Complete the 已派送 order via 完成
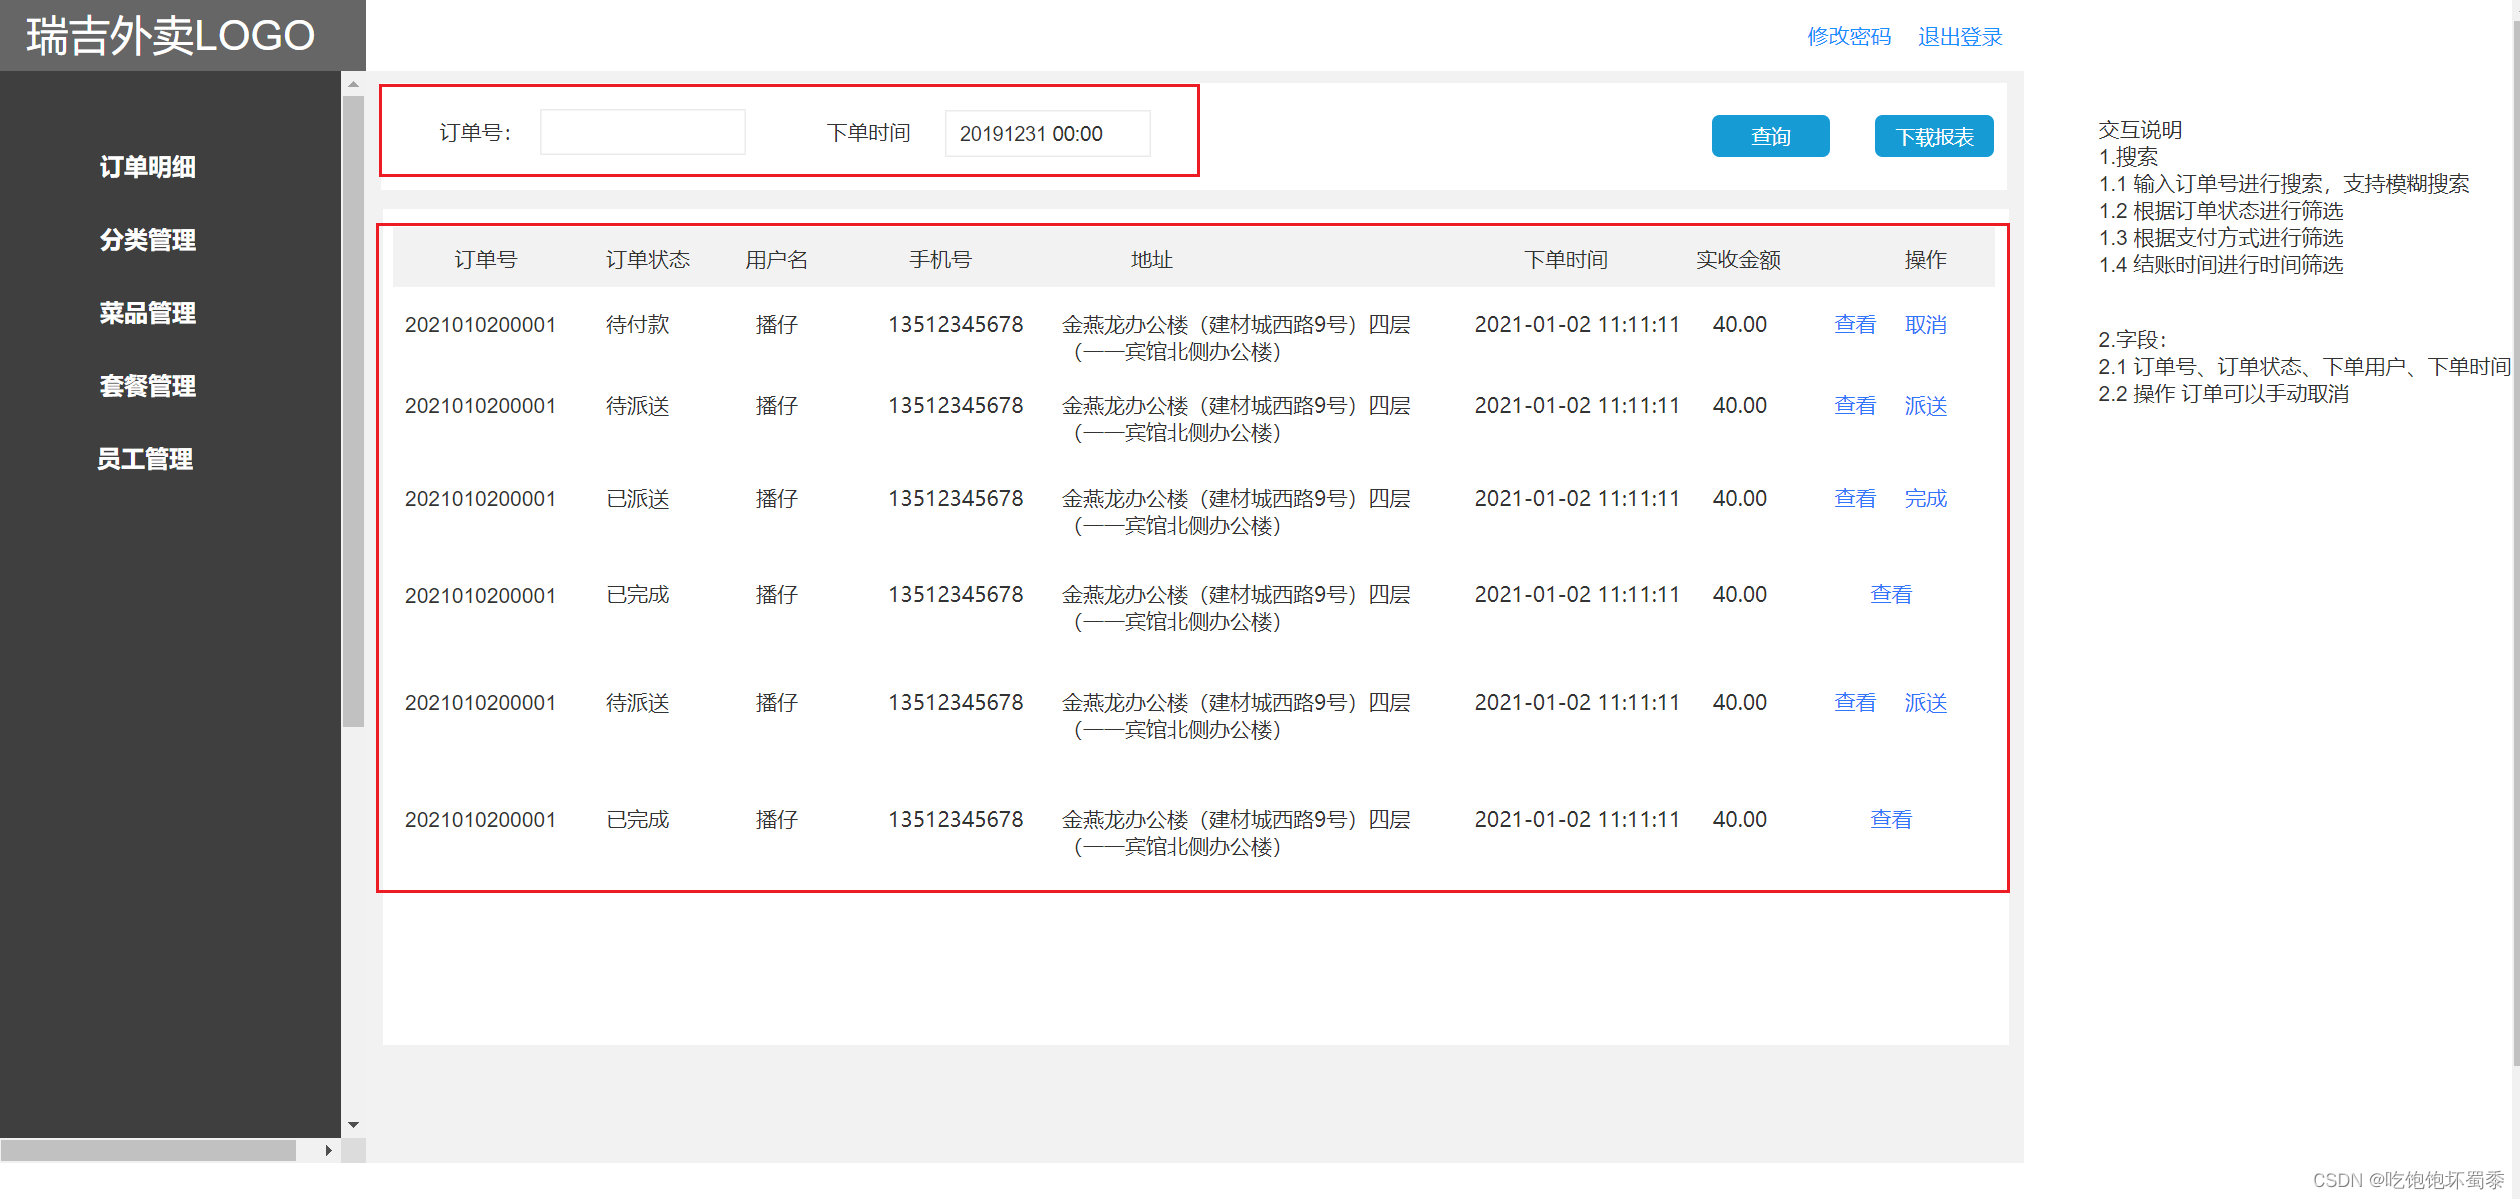The height and width of the screenshot is (1199, 2520). pos(1925,498)
